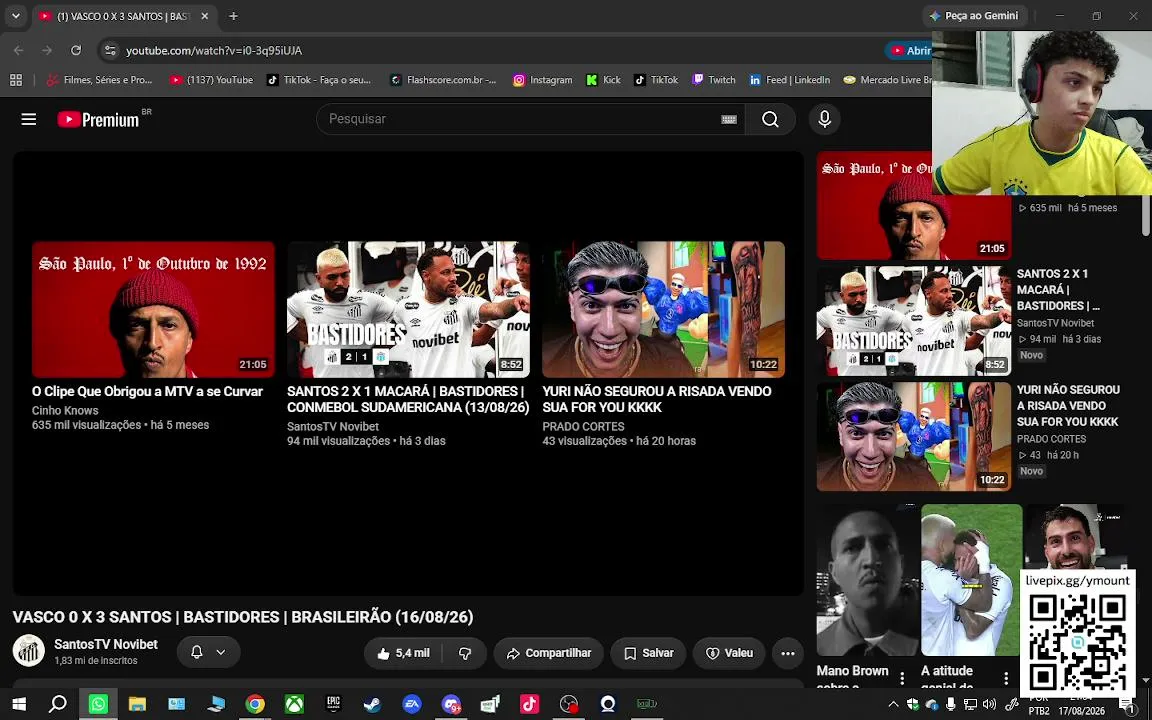Open TikTok - Faça o seu... bookmark

(x=319, y=80)
